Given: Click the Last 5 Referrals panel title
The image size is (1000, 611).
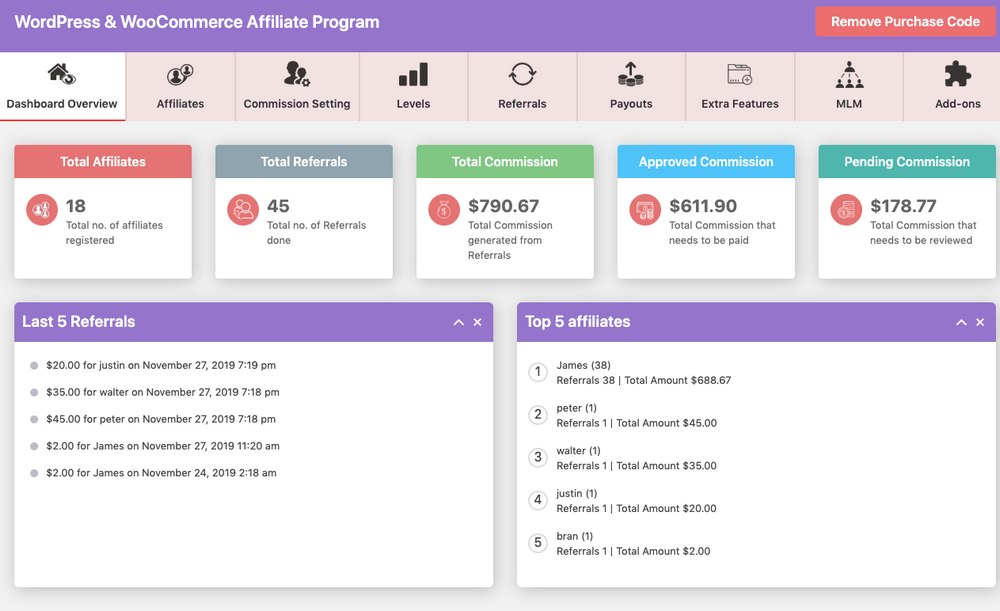Looking at the screenshot, I should pos(78,321).
